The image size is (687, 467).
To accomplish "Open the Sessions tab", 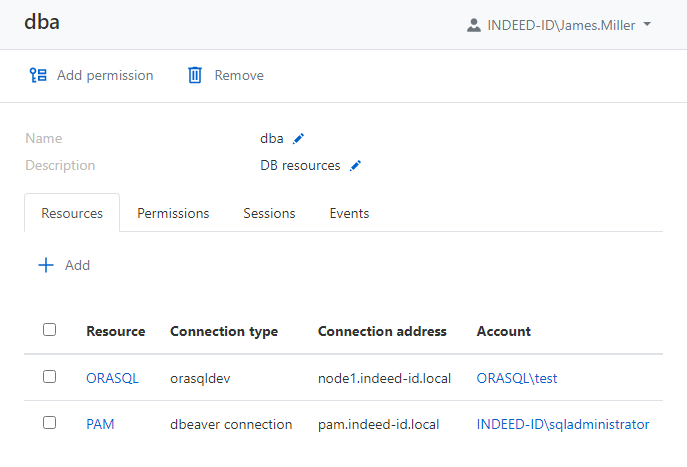I will tap(269, 213).
